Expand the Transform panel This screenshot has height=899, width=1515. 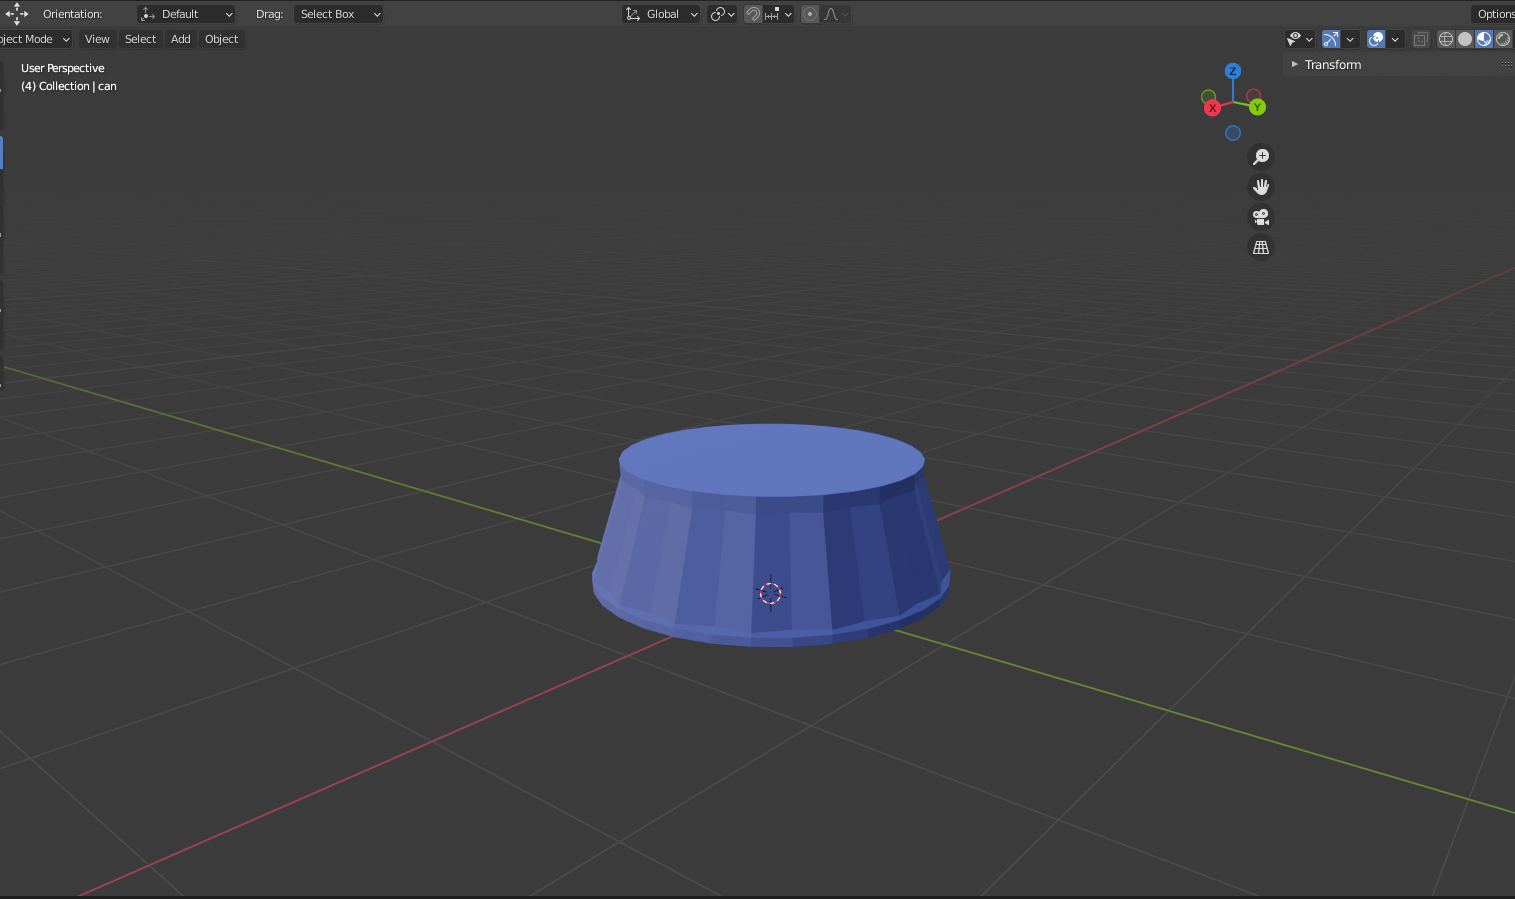pyautogui.click(x=1332, y=64)
